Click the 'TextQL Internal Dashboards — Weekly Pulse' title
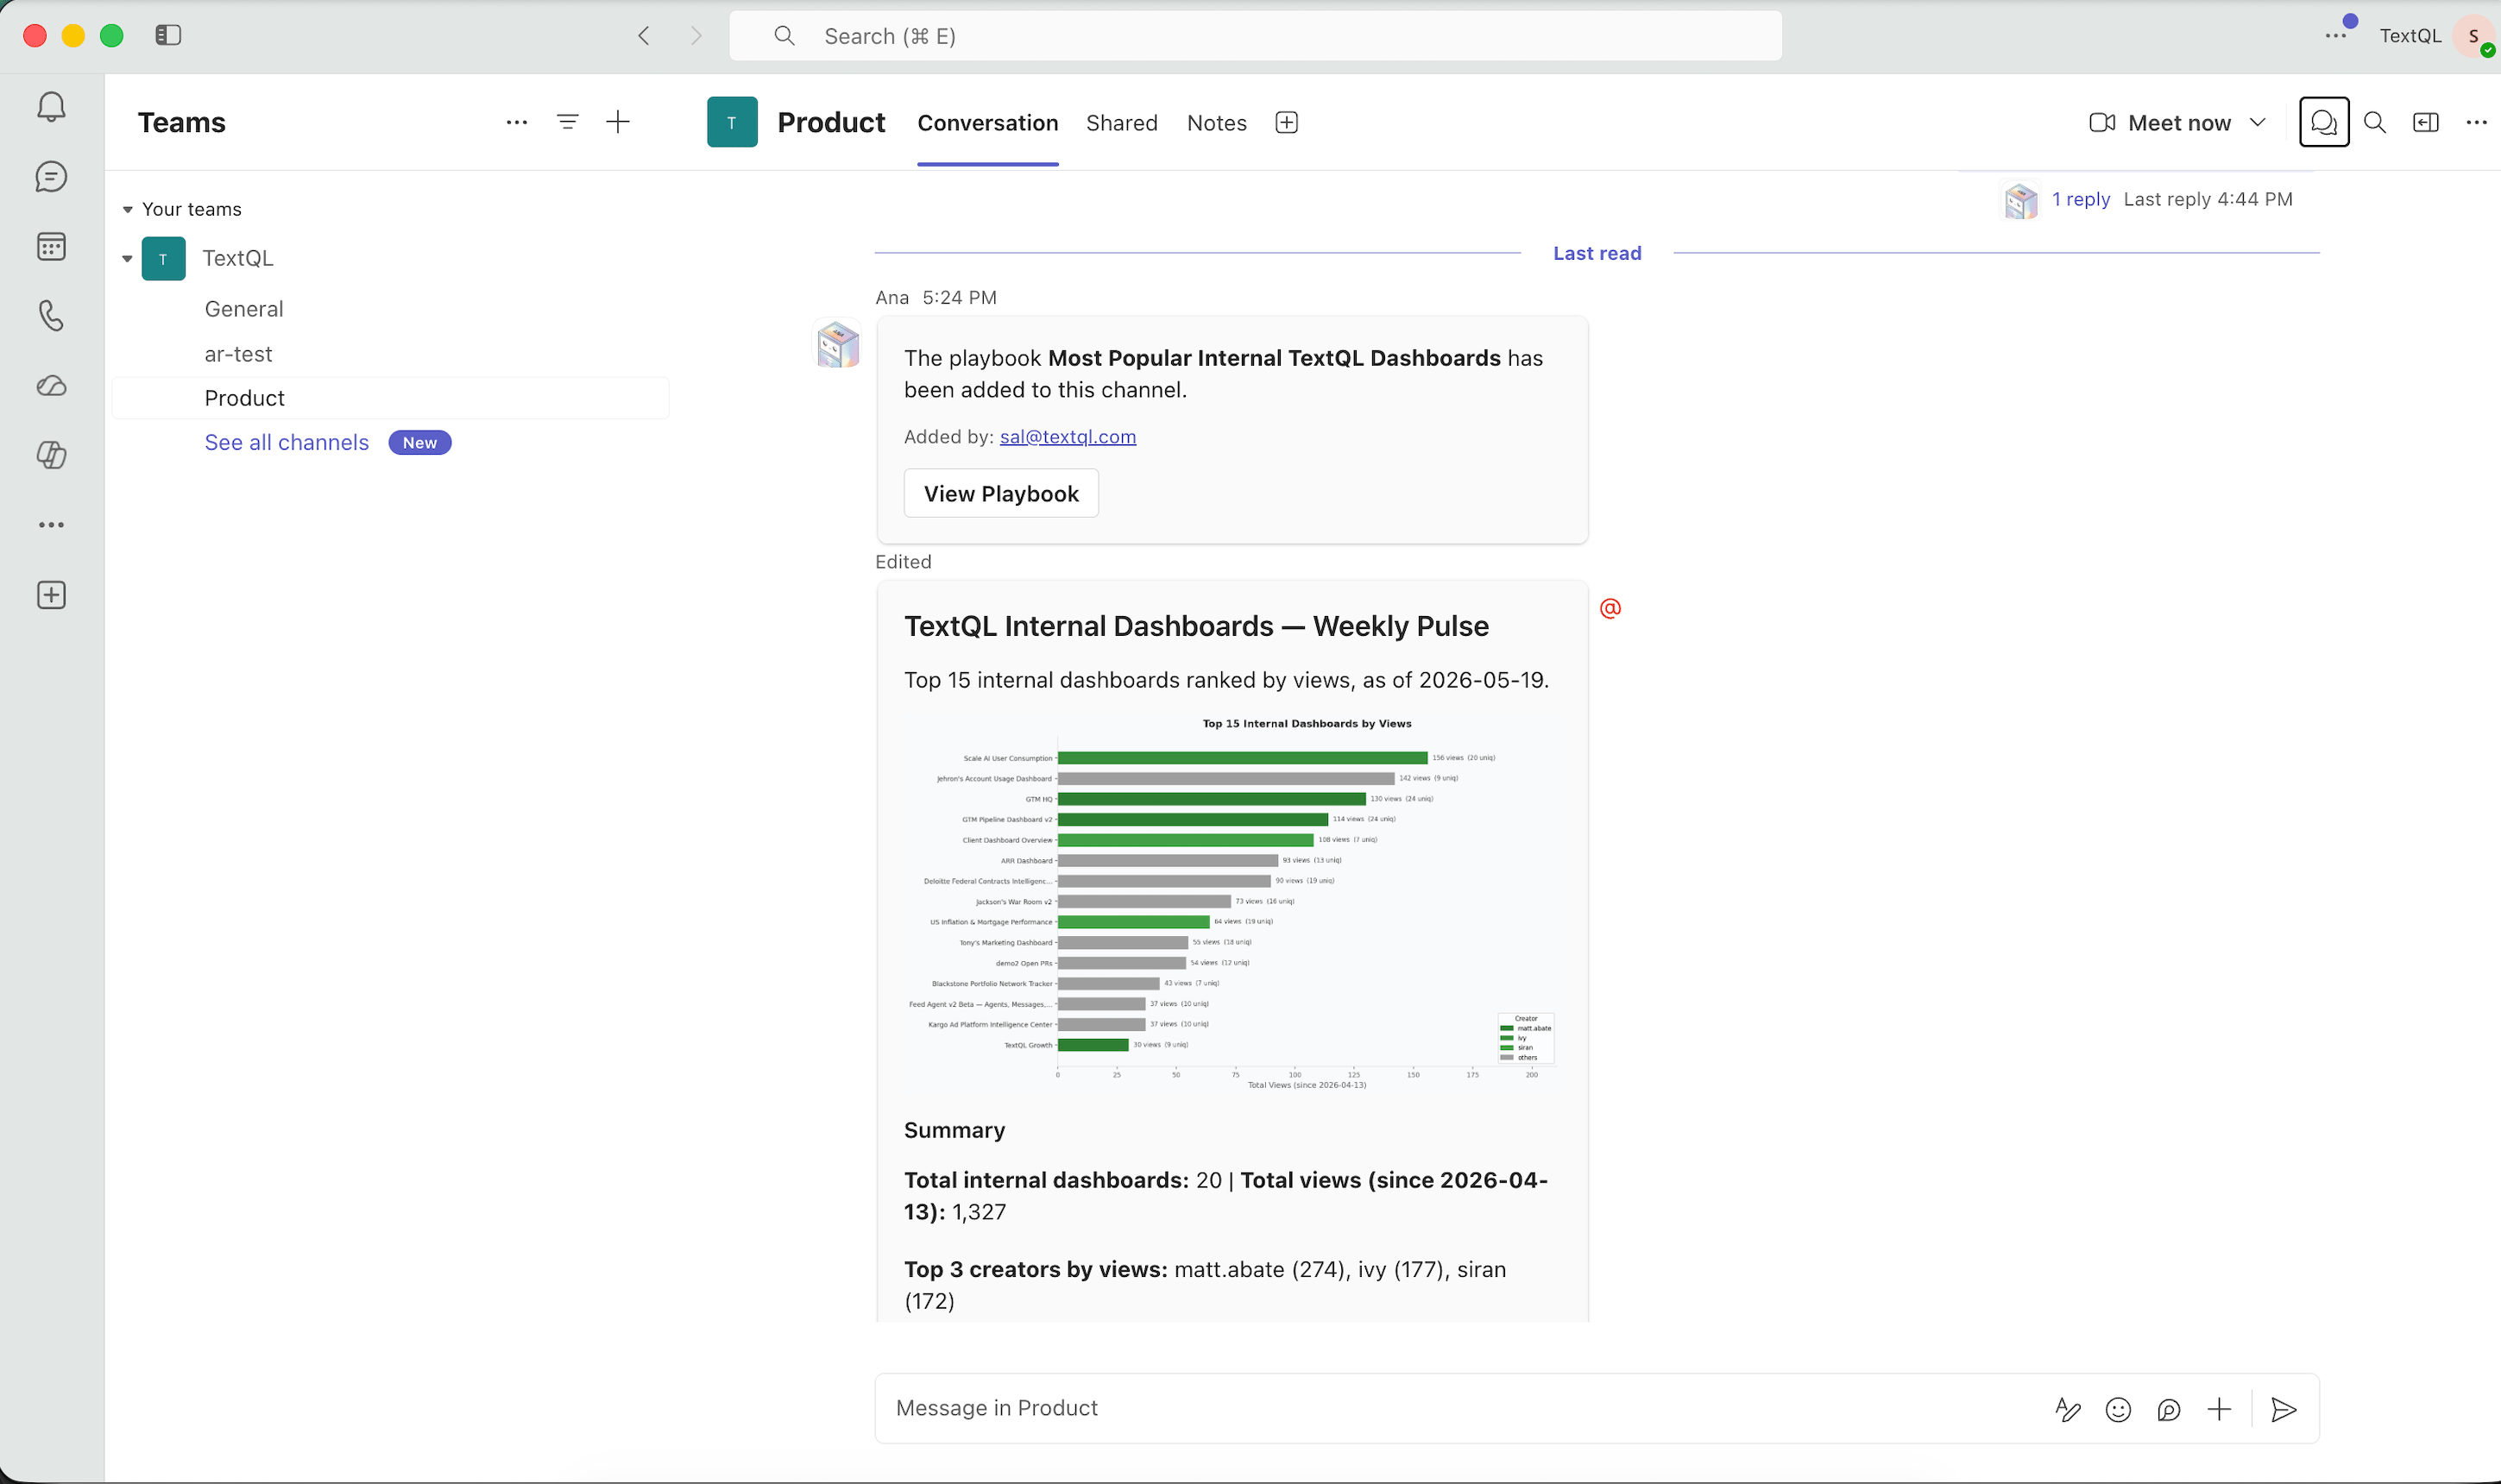Viewport: 2501px width, 1484px height. pos(1196,626)
